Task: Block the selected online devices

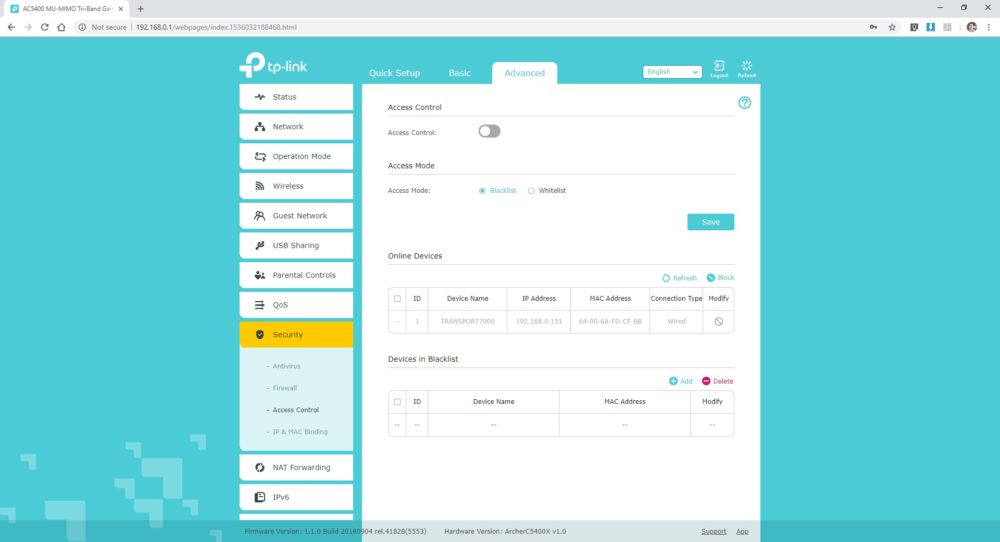Action: [x=720, y=278]
